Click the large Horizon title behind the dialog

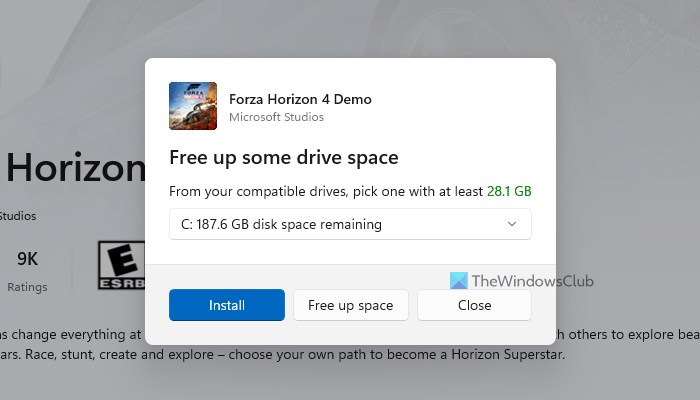tap(75, 169)
